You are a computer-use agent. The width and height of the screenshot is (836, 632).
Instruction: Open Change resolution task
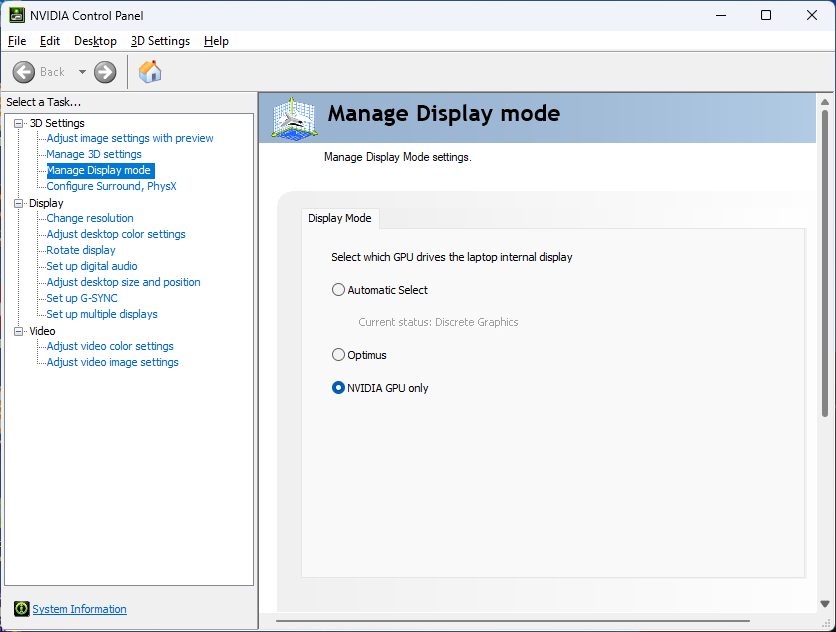tap(90, 218)
